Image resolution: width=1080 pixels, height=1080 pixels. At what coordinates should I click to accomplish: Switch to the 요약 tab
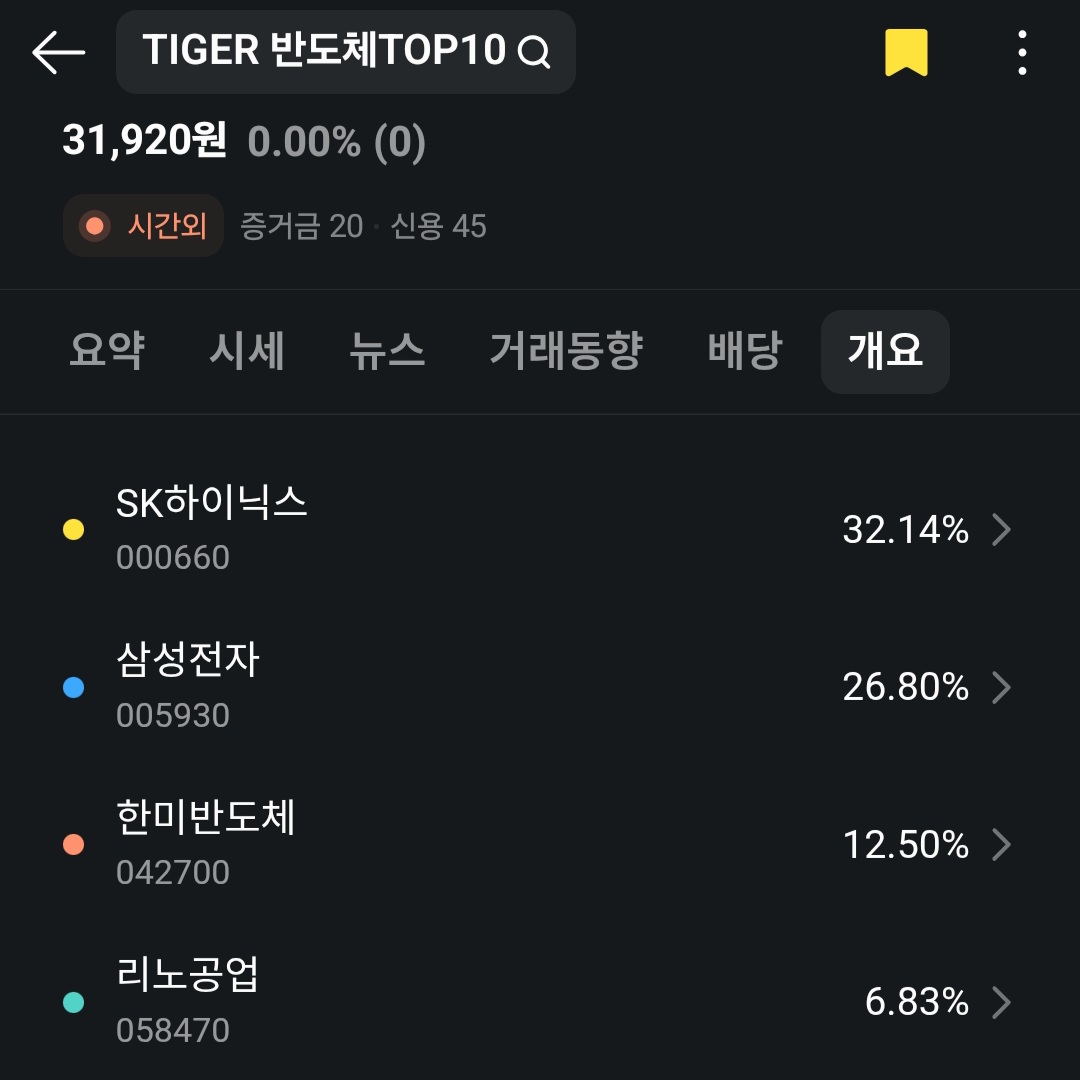point(107,351)
